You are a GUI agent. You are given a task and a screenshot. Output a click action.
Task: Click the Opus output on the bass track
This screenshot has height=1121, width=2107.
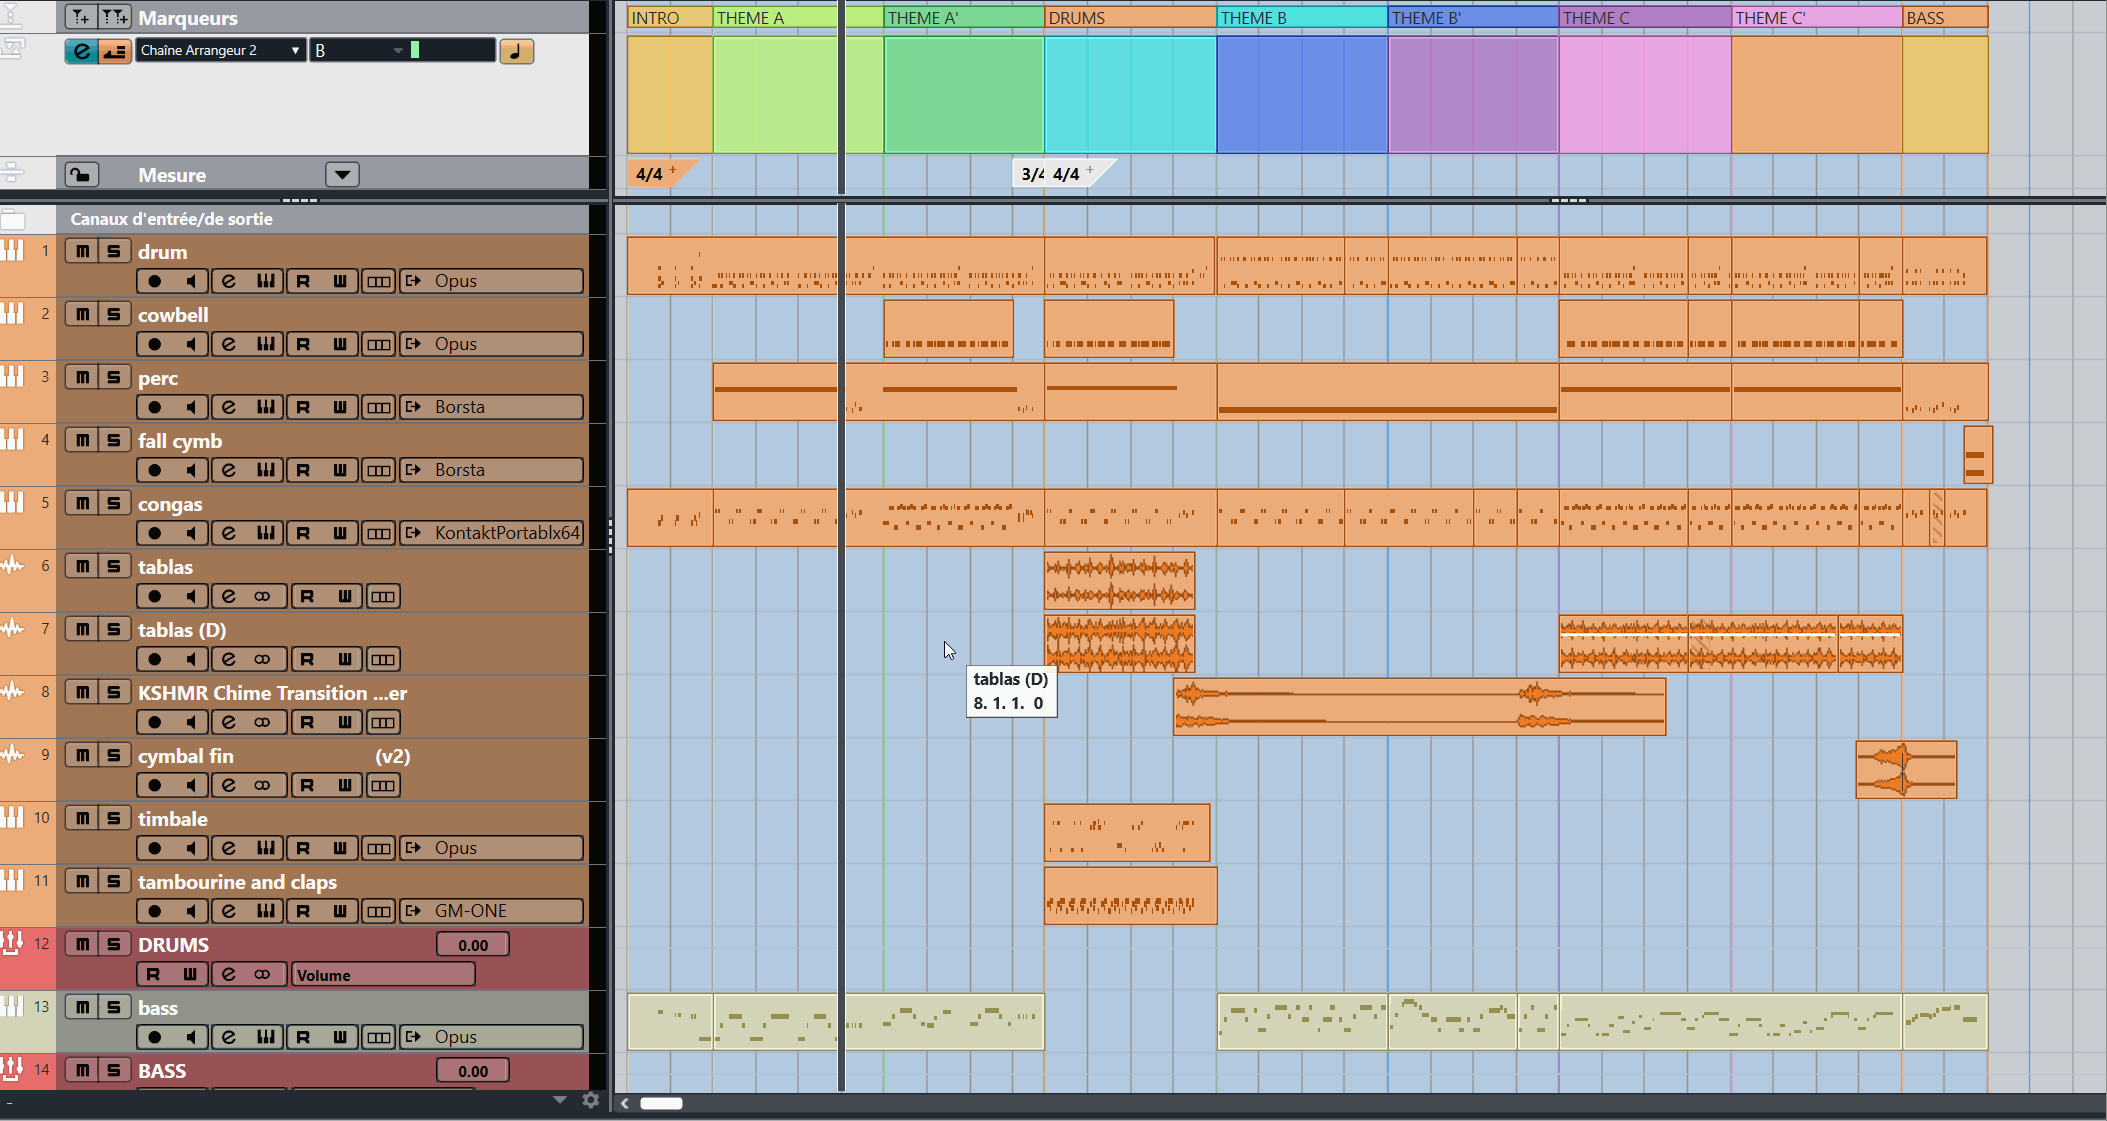456,1037
